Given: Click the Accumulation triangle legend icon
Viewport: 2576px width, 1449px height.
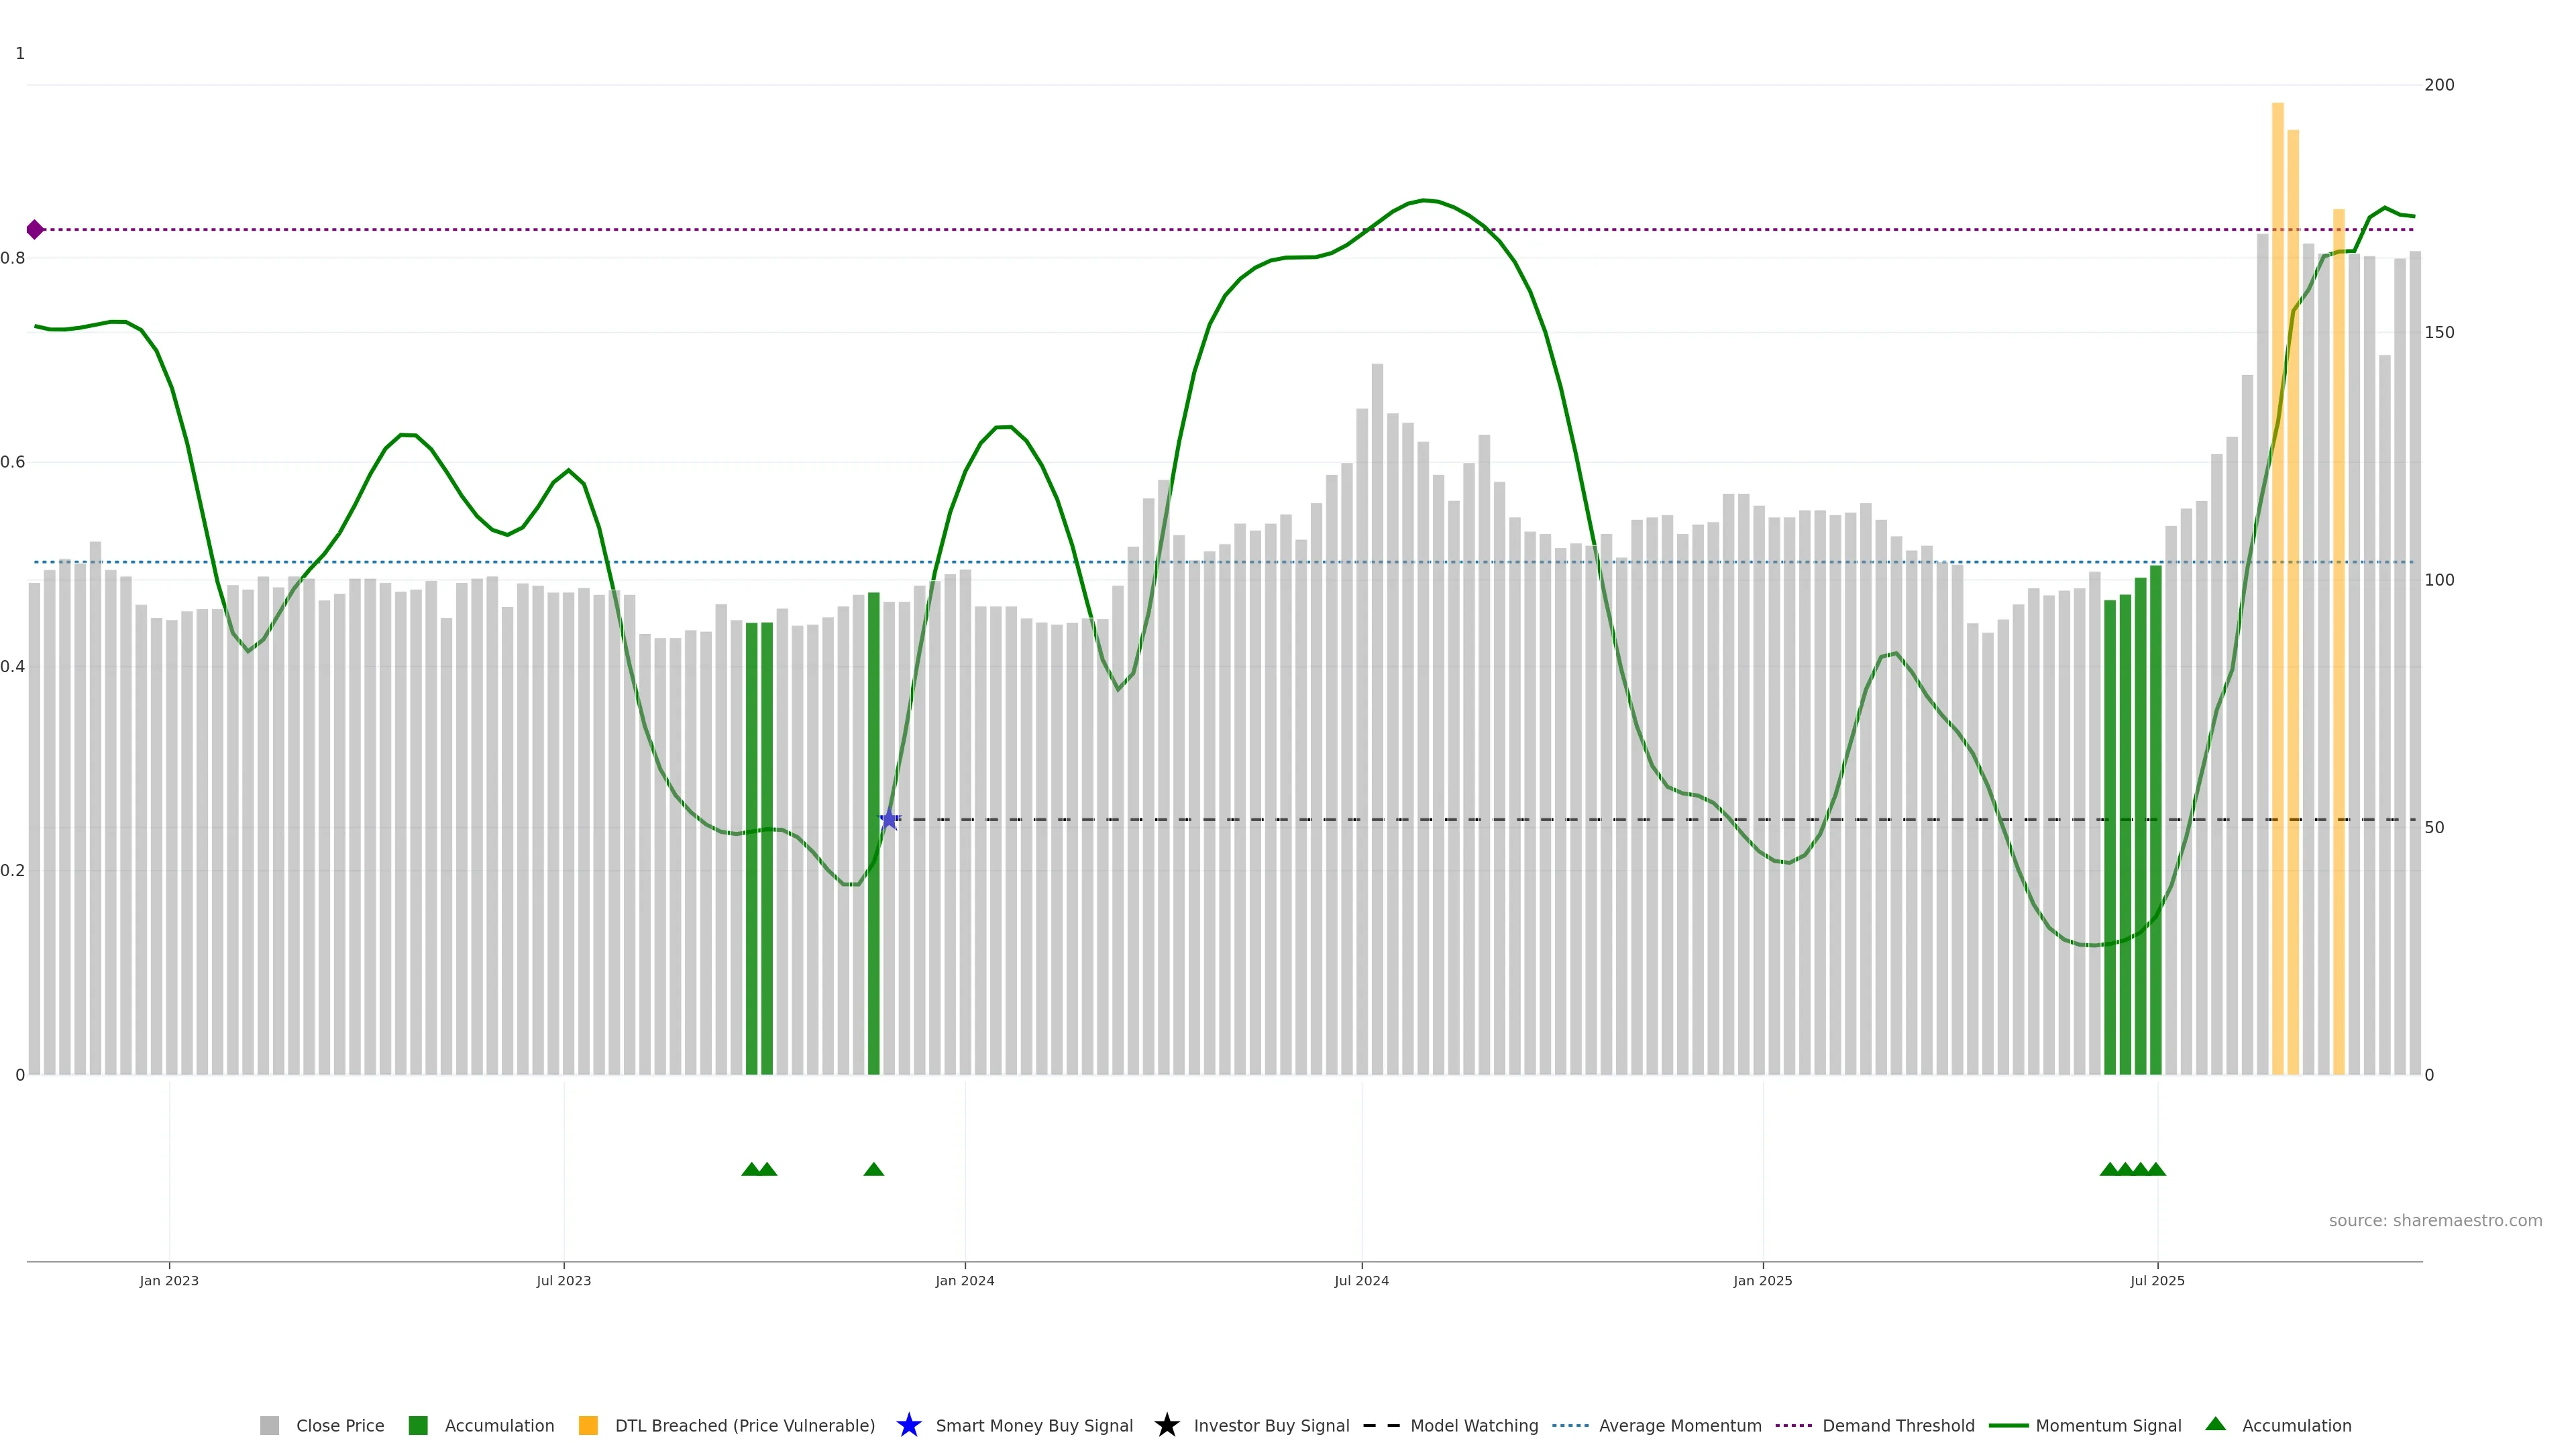Looking at the screenshot, I should coord(2215,1424).
